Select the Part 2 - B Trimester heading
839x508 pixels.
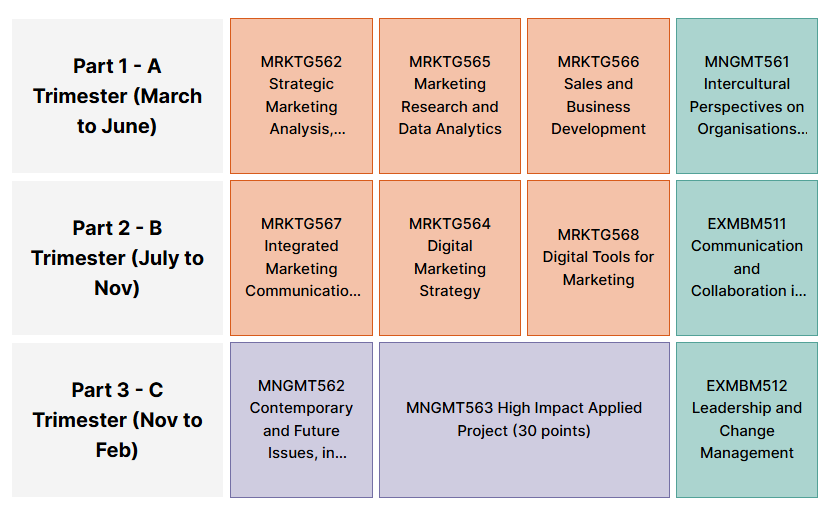(117, 228)
